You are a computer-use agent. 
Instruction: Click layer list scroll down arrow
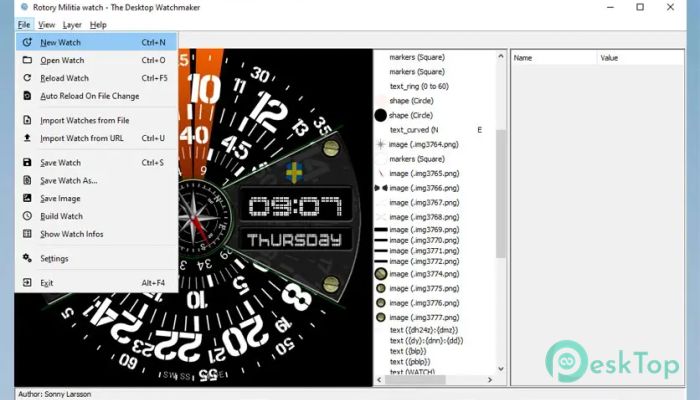point(500,369)
